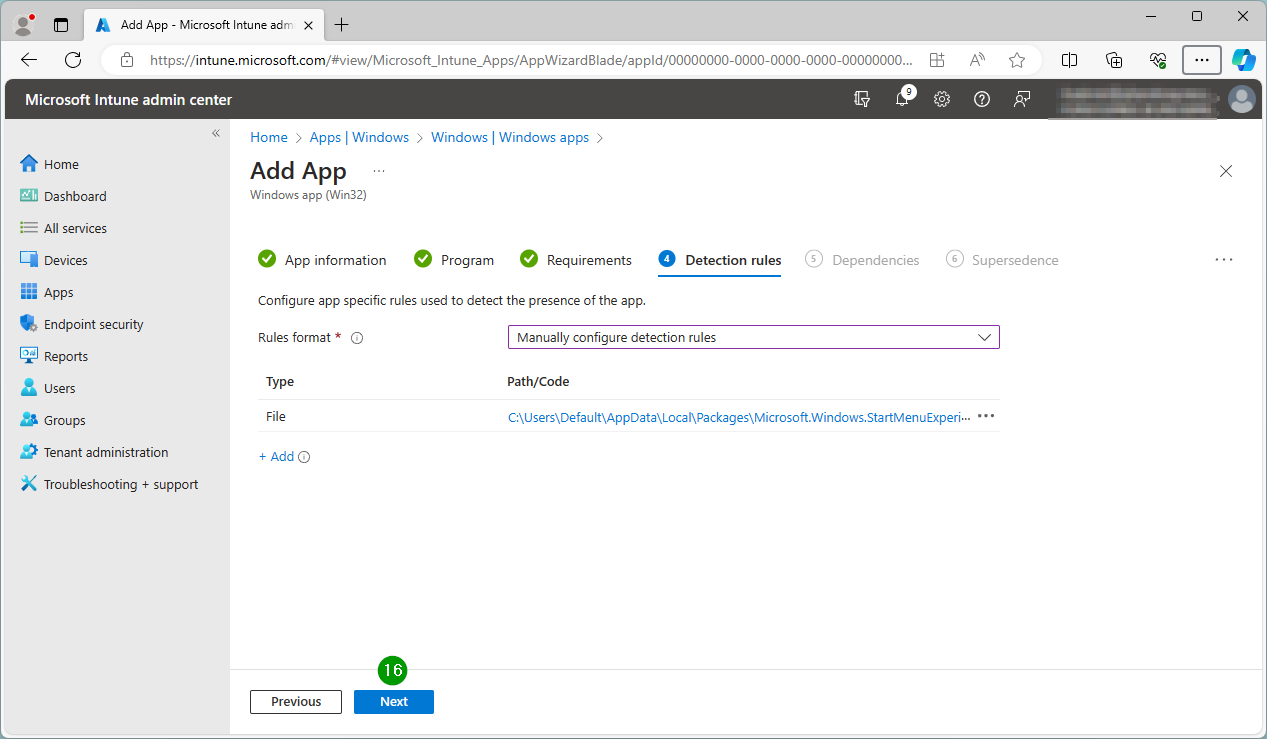Open Endpoint security in sidebar
Screen dimensions: 1267x739
[93, 324]
